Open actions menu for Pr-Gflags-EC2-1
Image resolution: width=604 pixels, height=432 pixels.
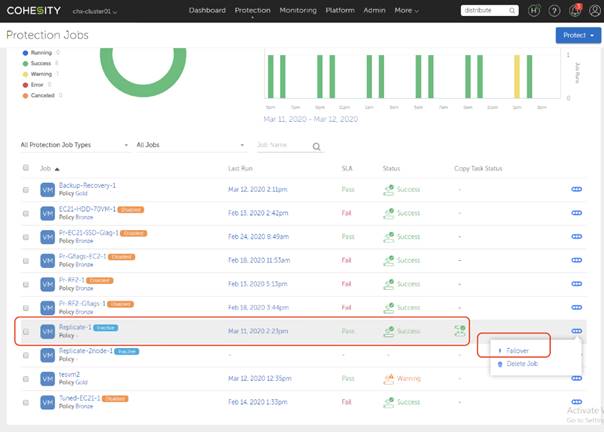tap(576, 260)
